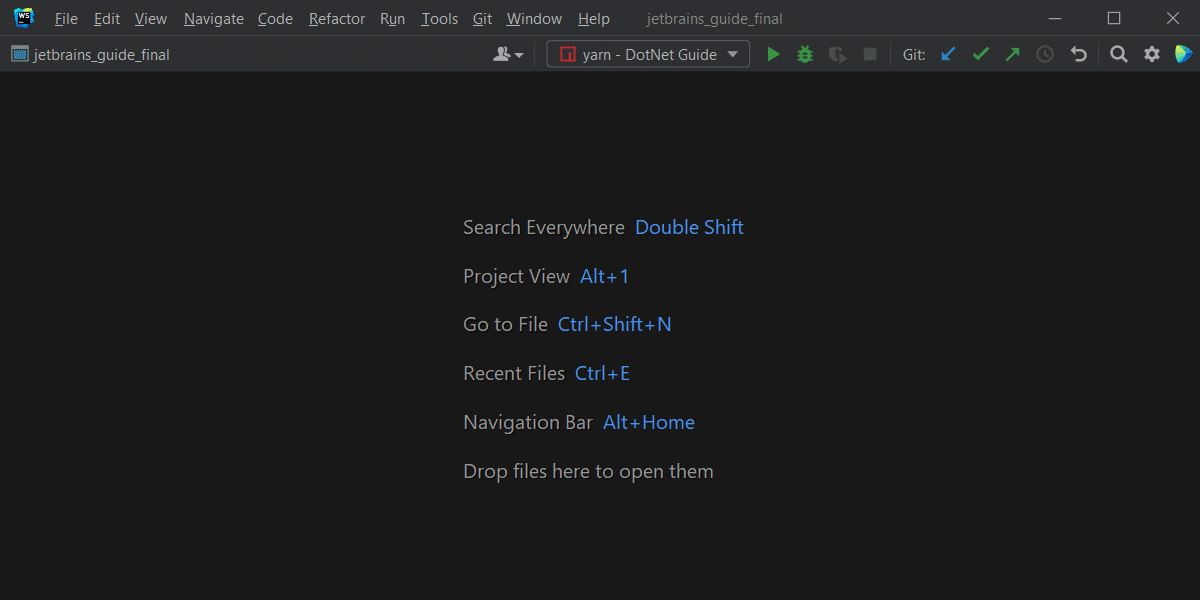
Task: Open the File menu
Action: 65,18
